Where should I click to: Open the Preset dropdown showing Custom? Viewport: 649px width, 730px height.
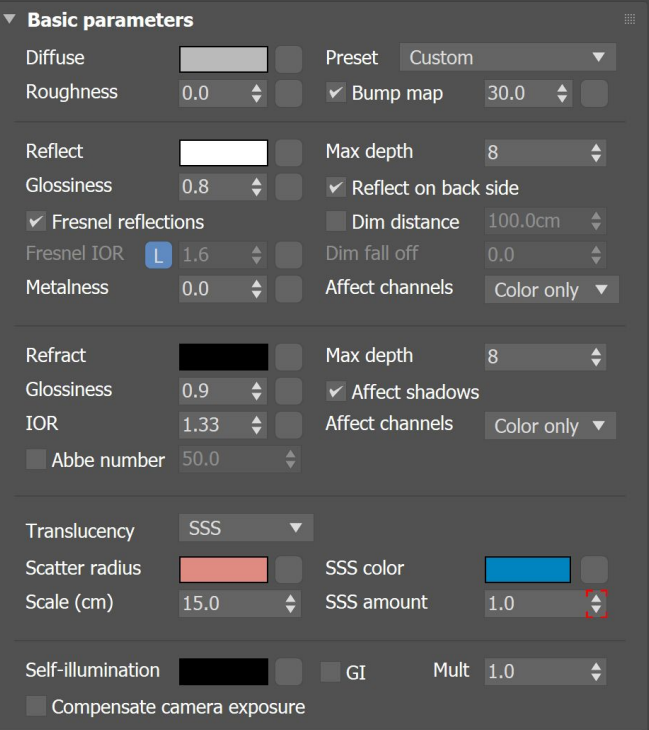point(507,58)
